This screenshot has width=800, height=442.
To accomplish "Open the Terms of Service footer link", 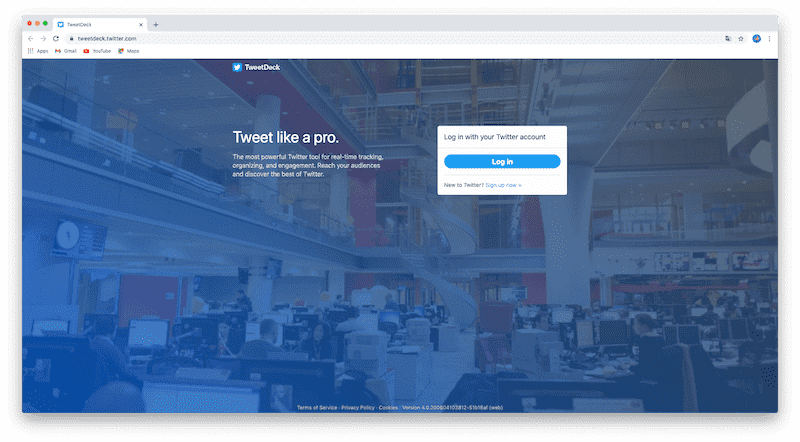I will click(316, 408).
